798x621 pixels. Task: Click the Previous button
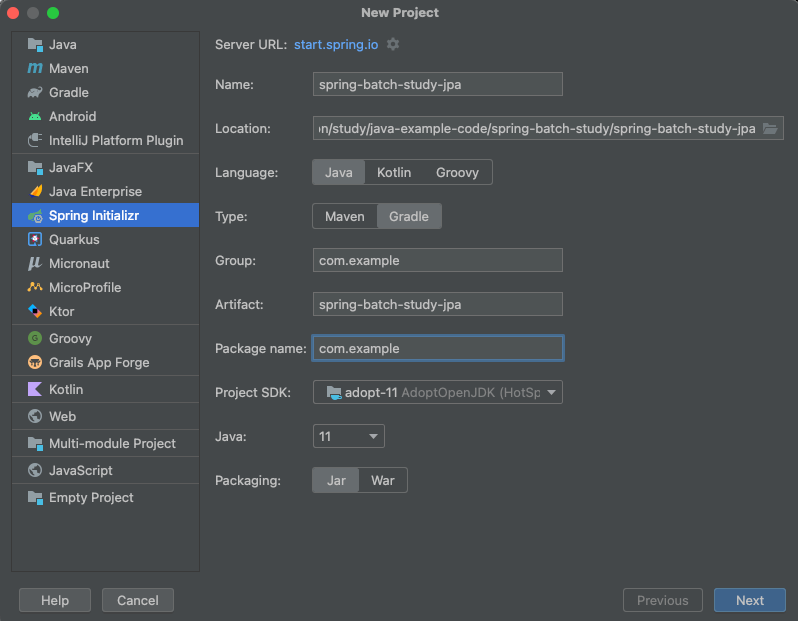tap(663, 600)
